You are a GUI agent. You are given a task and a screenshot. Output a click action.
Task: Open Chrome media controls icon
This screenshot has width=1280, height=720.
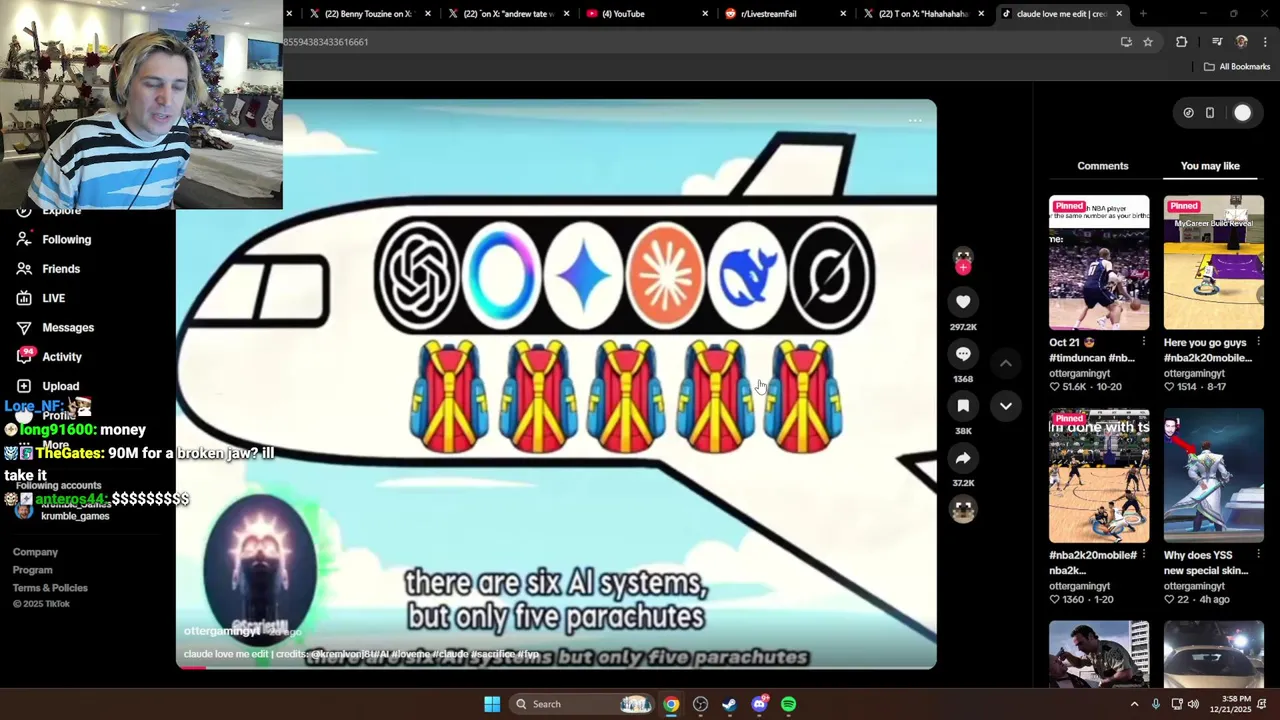(1217, 42)
